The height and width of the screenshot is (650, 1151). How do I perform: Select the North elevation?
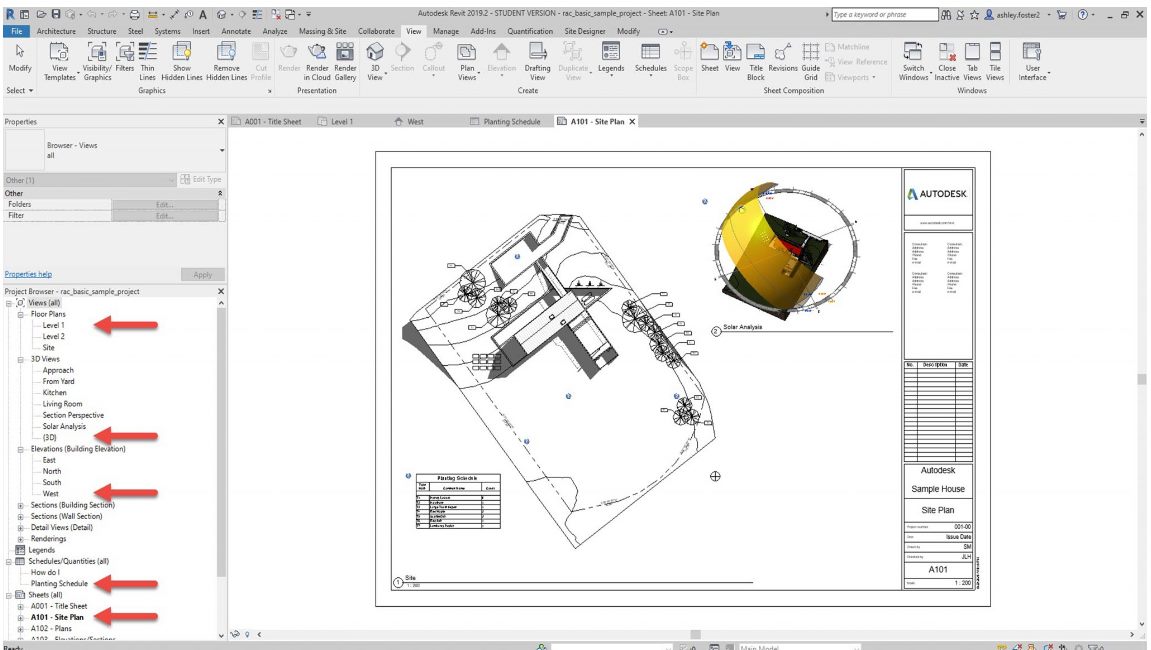pyautogui.click(x=51, y=472)
